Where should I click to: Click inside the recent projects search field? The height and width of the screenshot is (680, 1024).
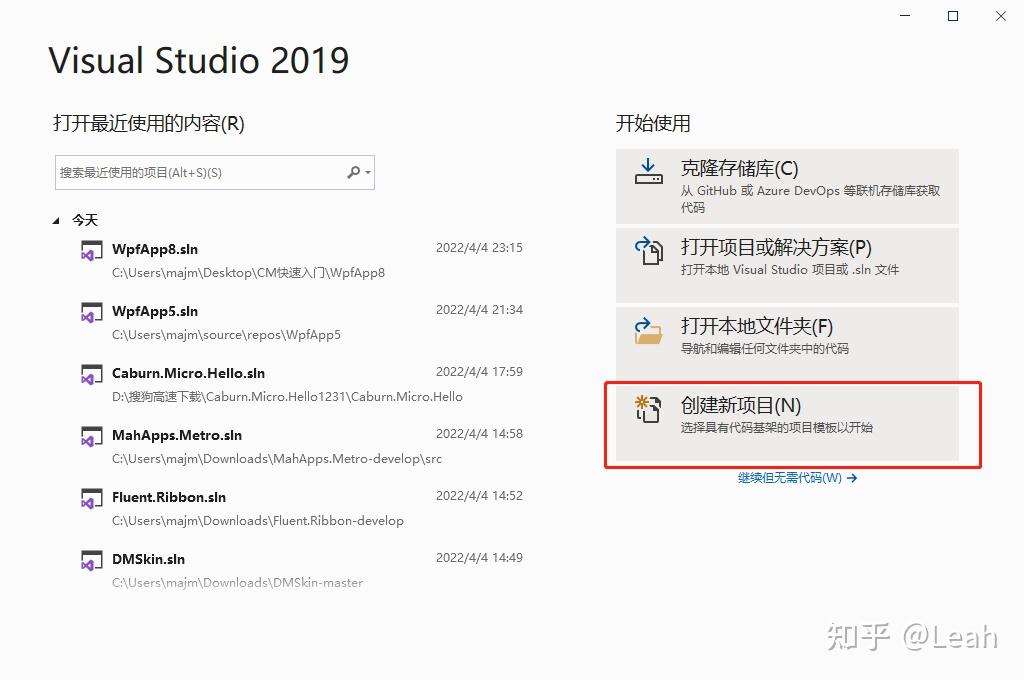click(200, 172)
